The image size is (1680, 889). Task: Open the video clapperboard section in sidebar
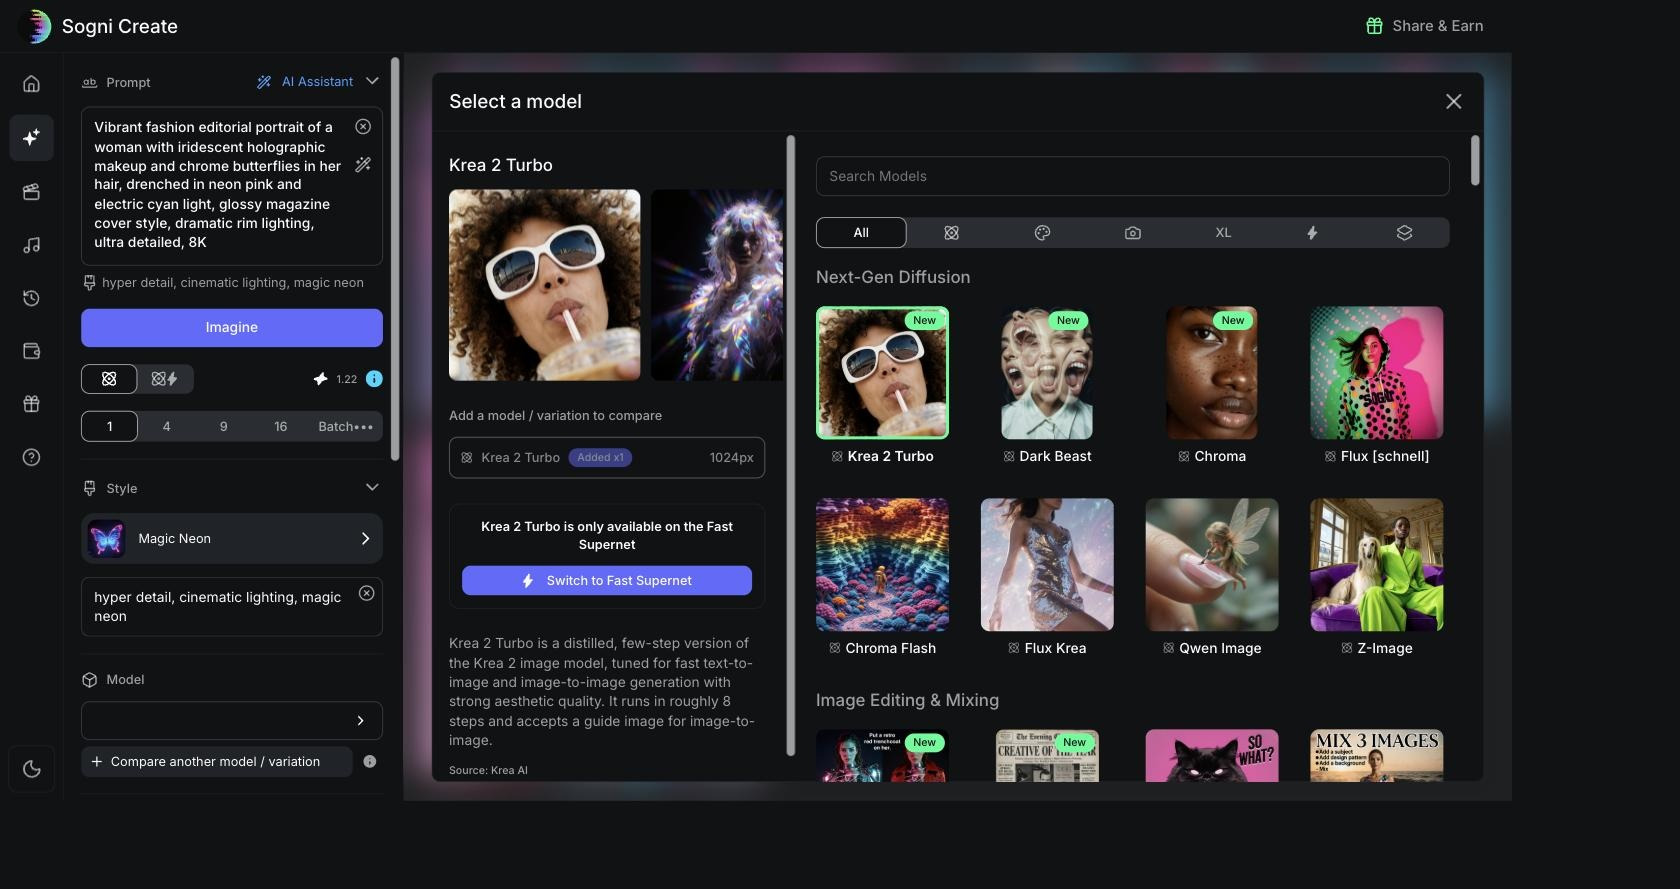point(31,191)
